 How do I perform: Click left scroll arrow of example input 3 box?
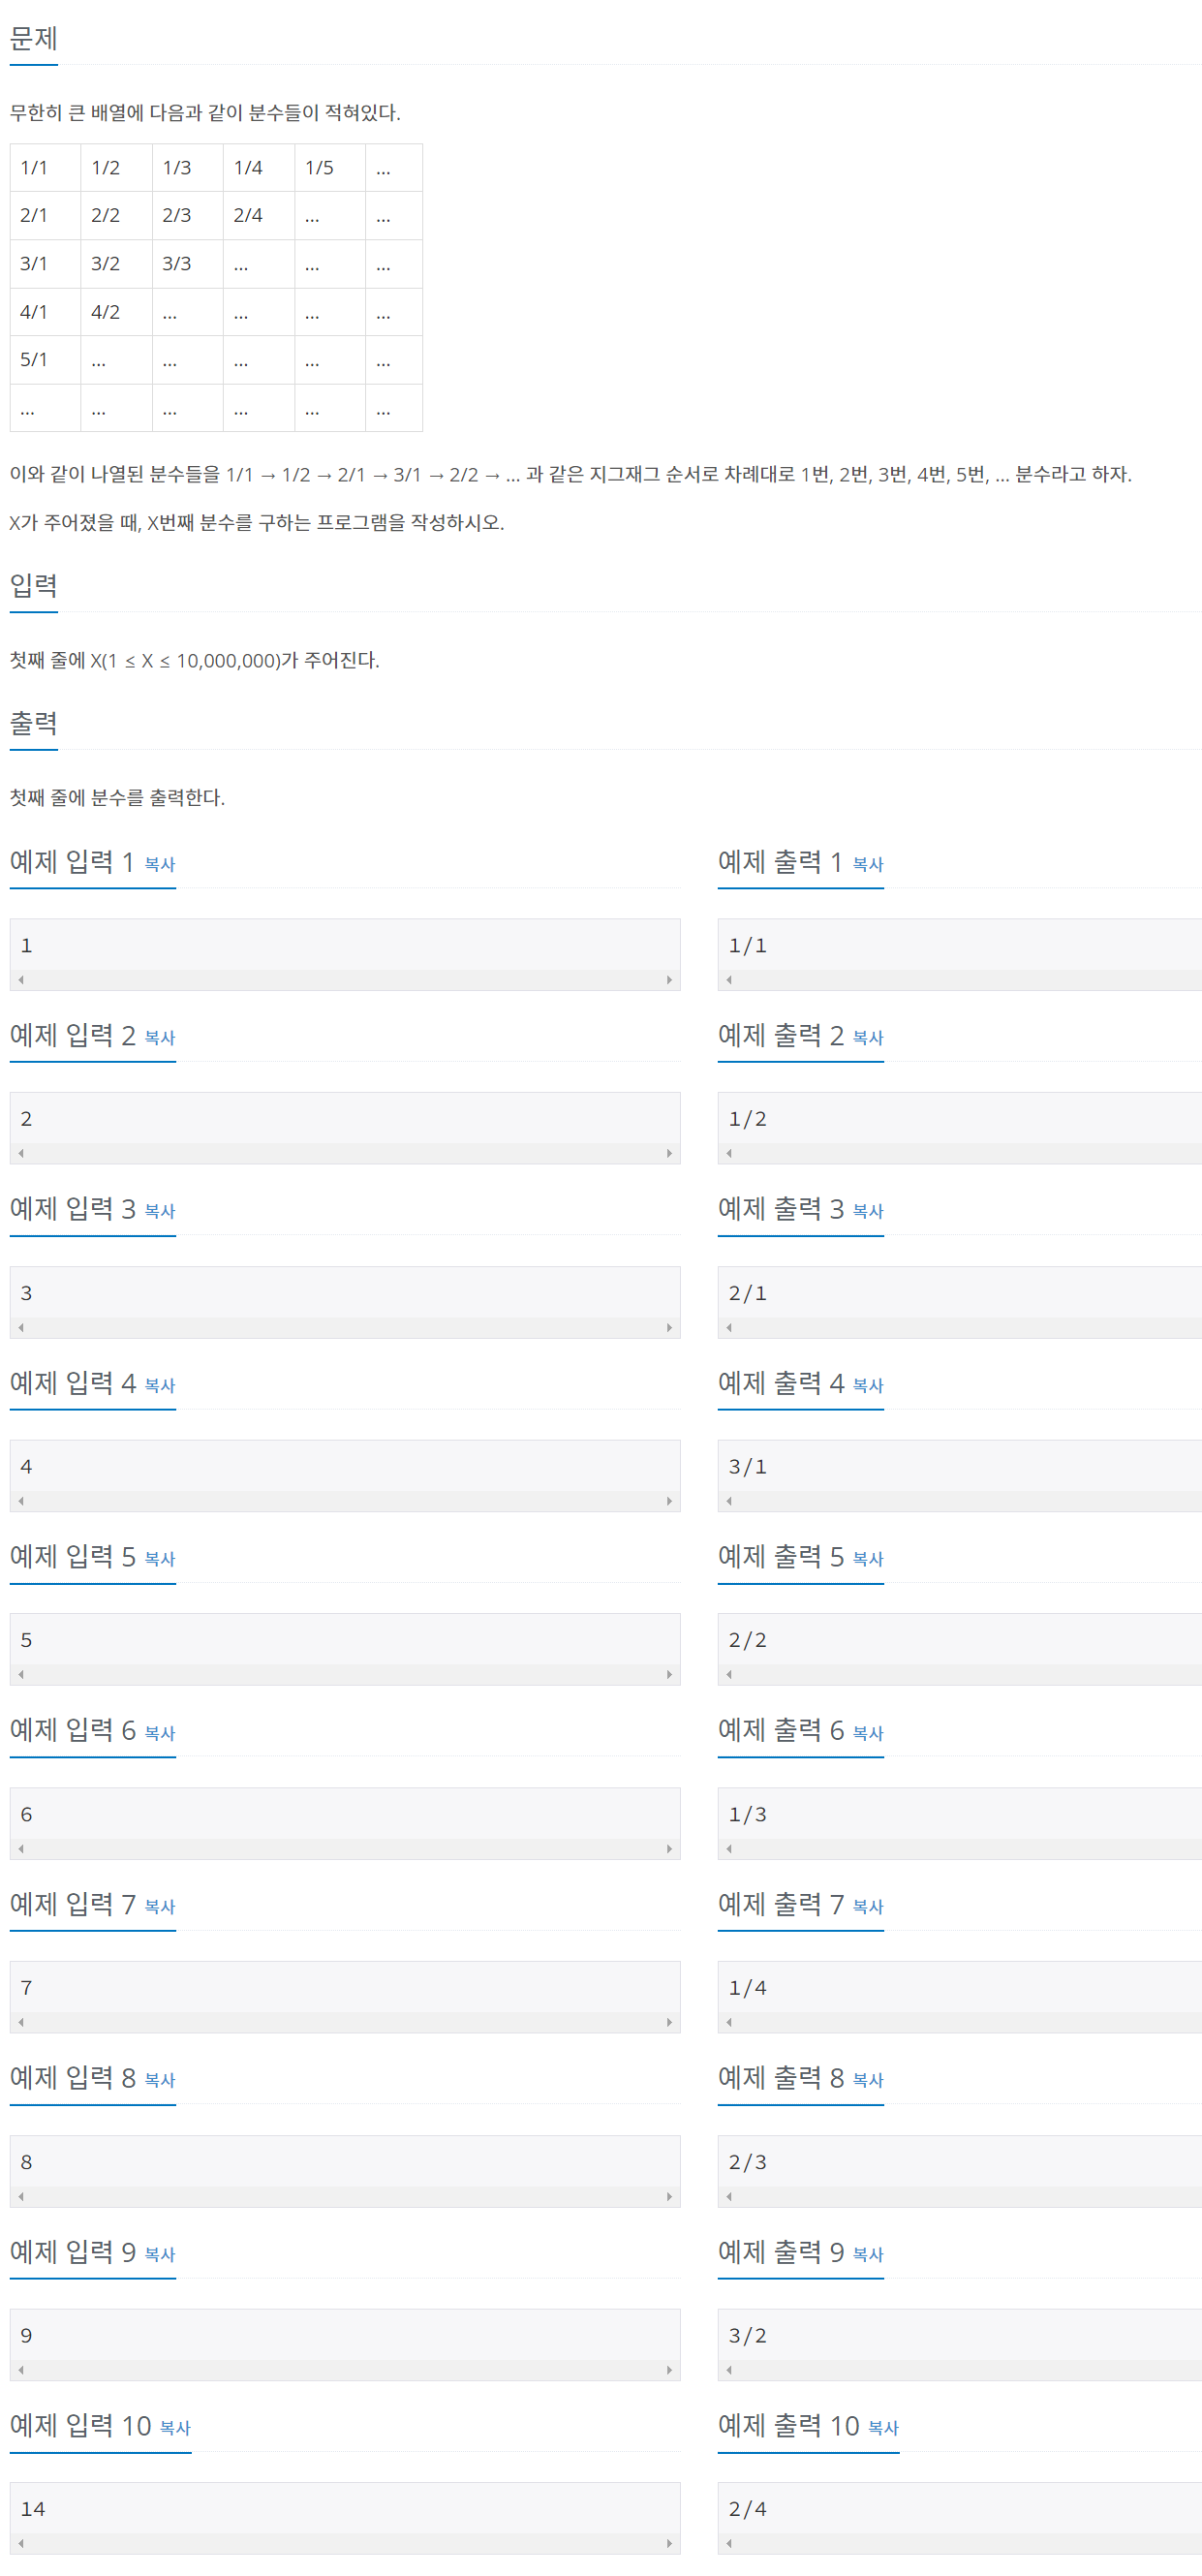click(x=21, y=1328)
